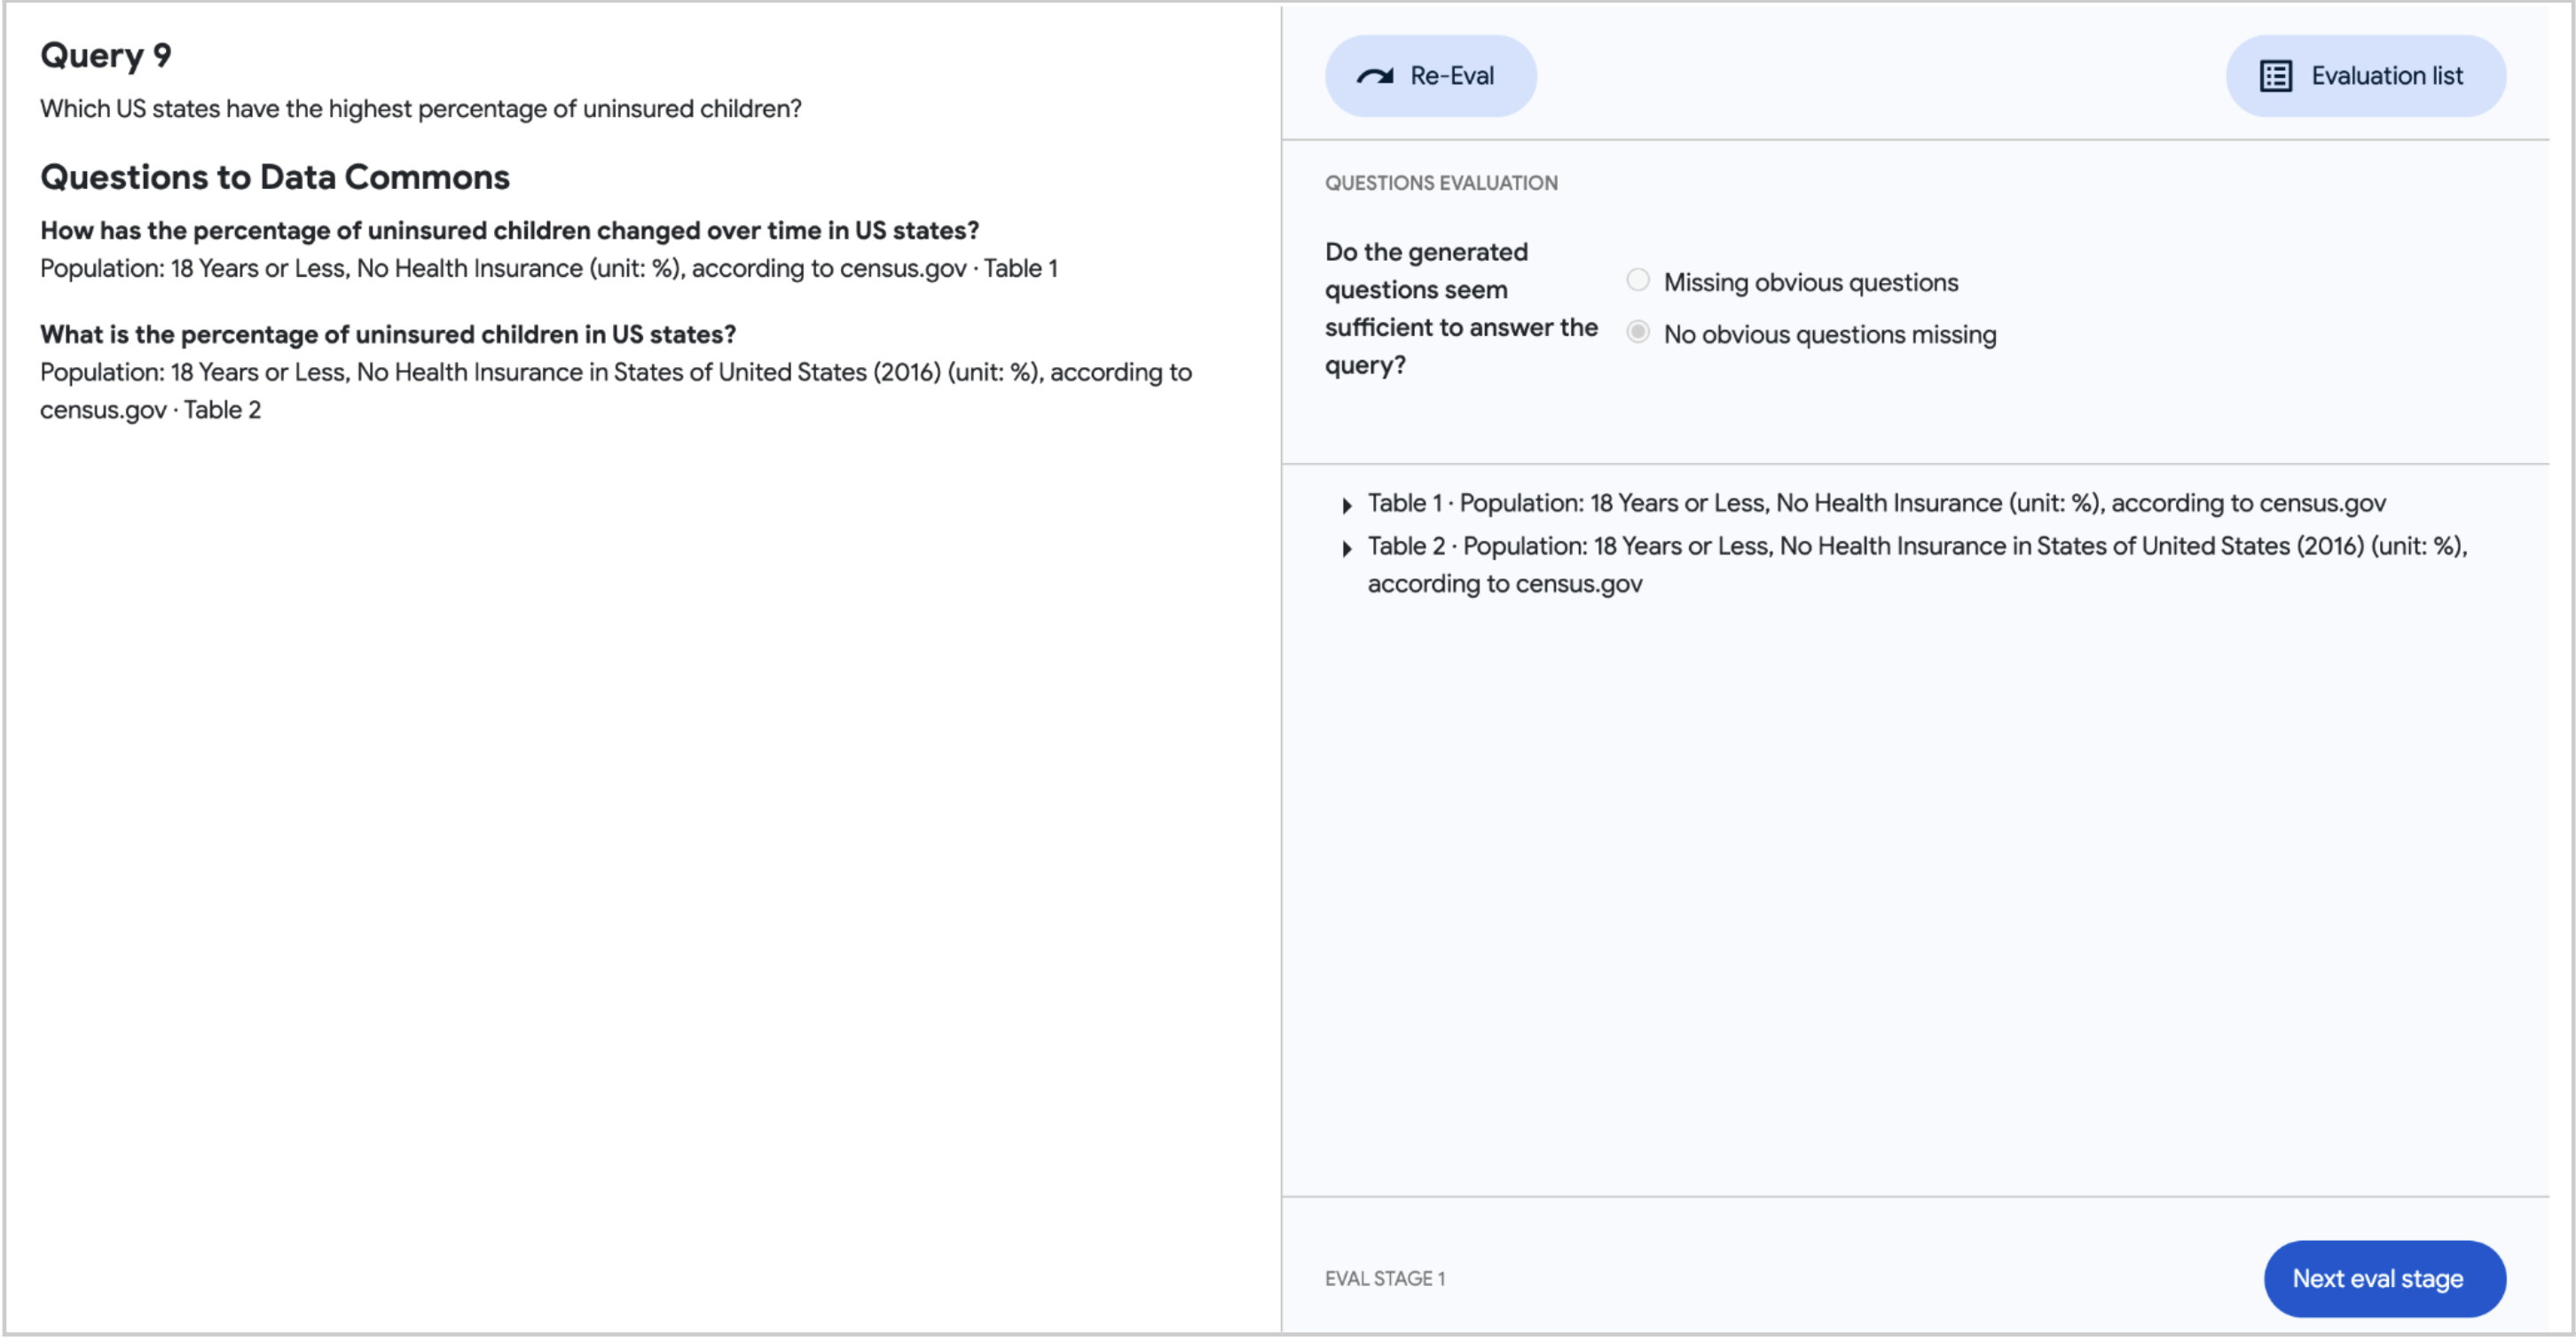
Task: Click the Re-Eval curved arrow icon
Action: coord(1374,76)
